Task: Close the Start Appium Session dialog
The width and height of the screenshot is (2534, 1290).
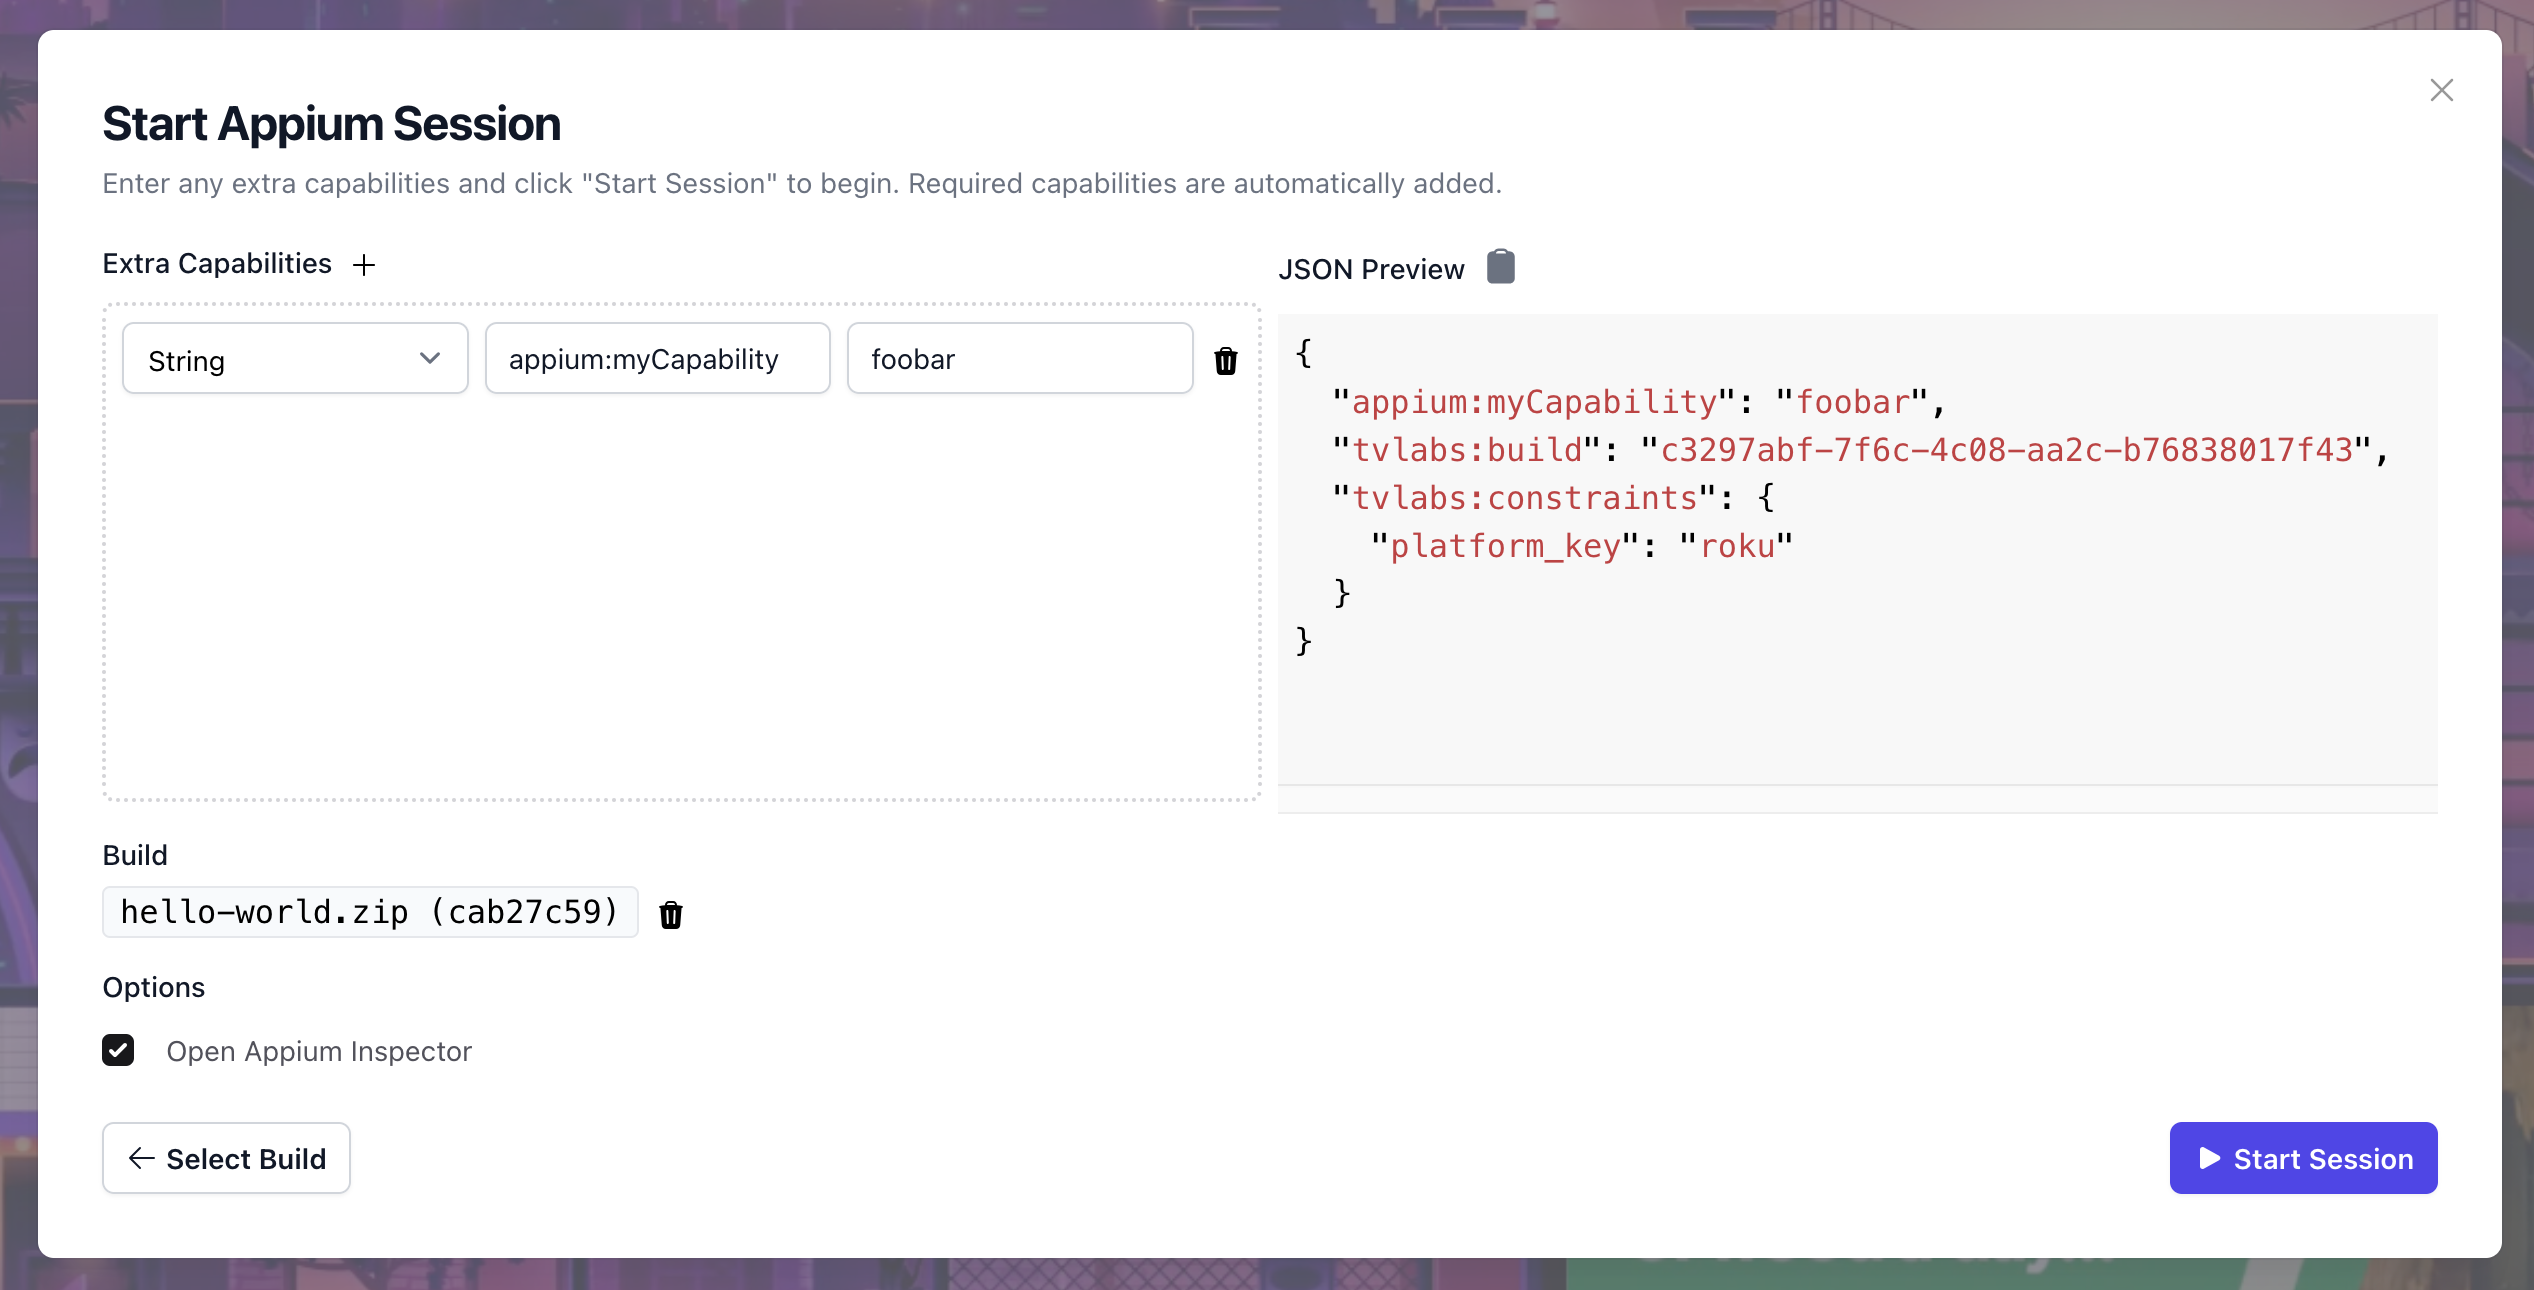Action: [2441, 90]
